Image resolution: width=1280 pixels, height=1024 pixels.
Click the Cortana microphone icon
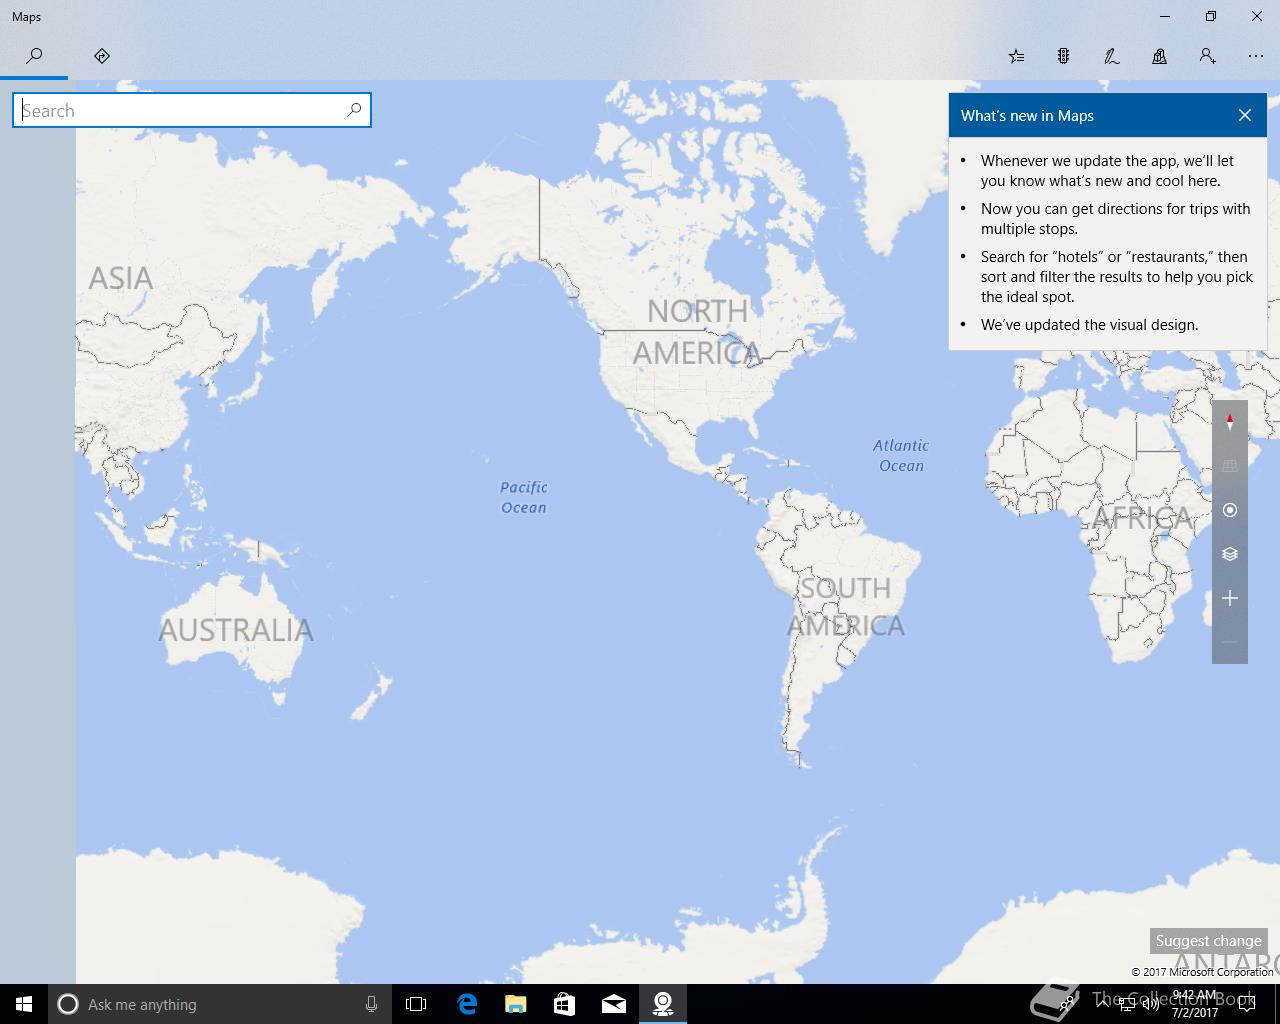tap(371, 1004)
